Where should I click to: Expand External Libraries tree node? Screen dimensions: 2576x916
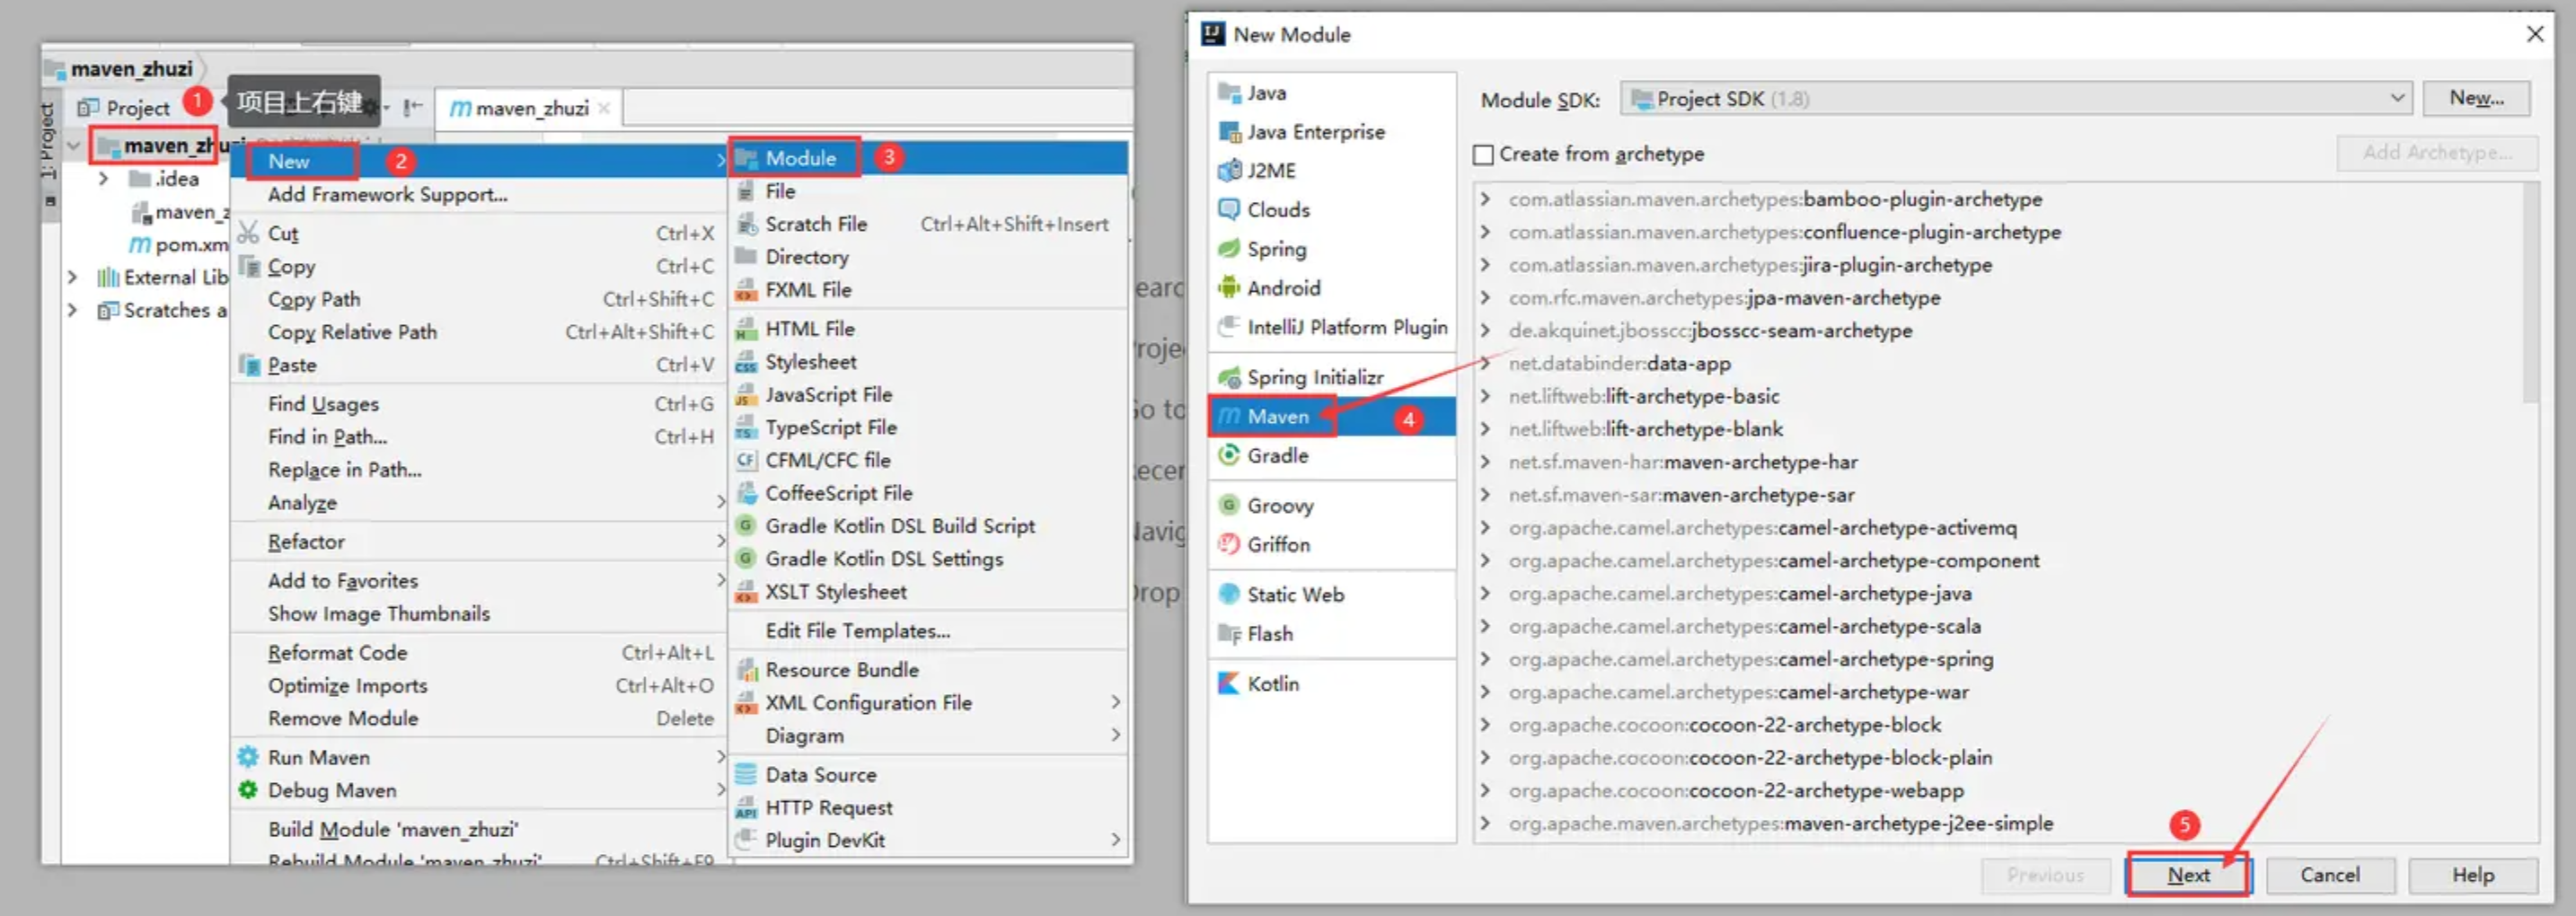72,277
